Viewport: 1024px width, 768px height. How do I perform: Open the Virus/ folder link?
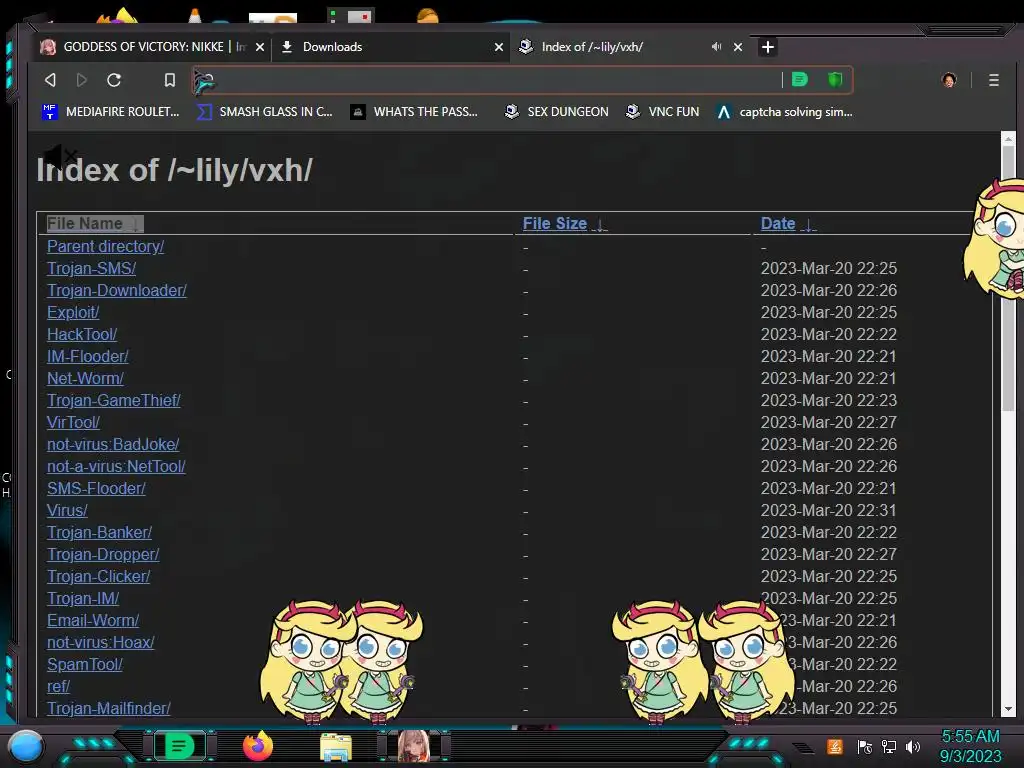tap(67, 510)
